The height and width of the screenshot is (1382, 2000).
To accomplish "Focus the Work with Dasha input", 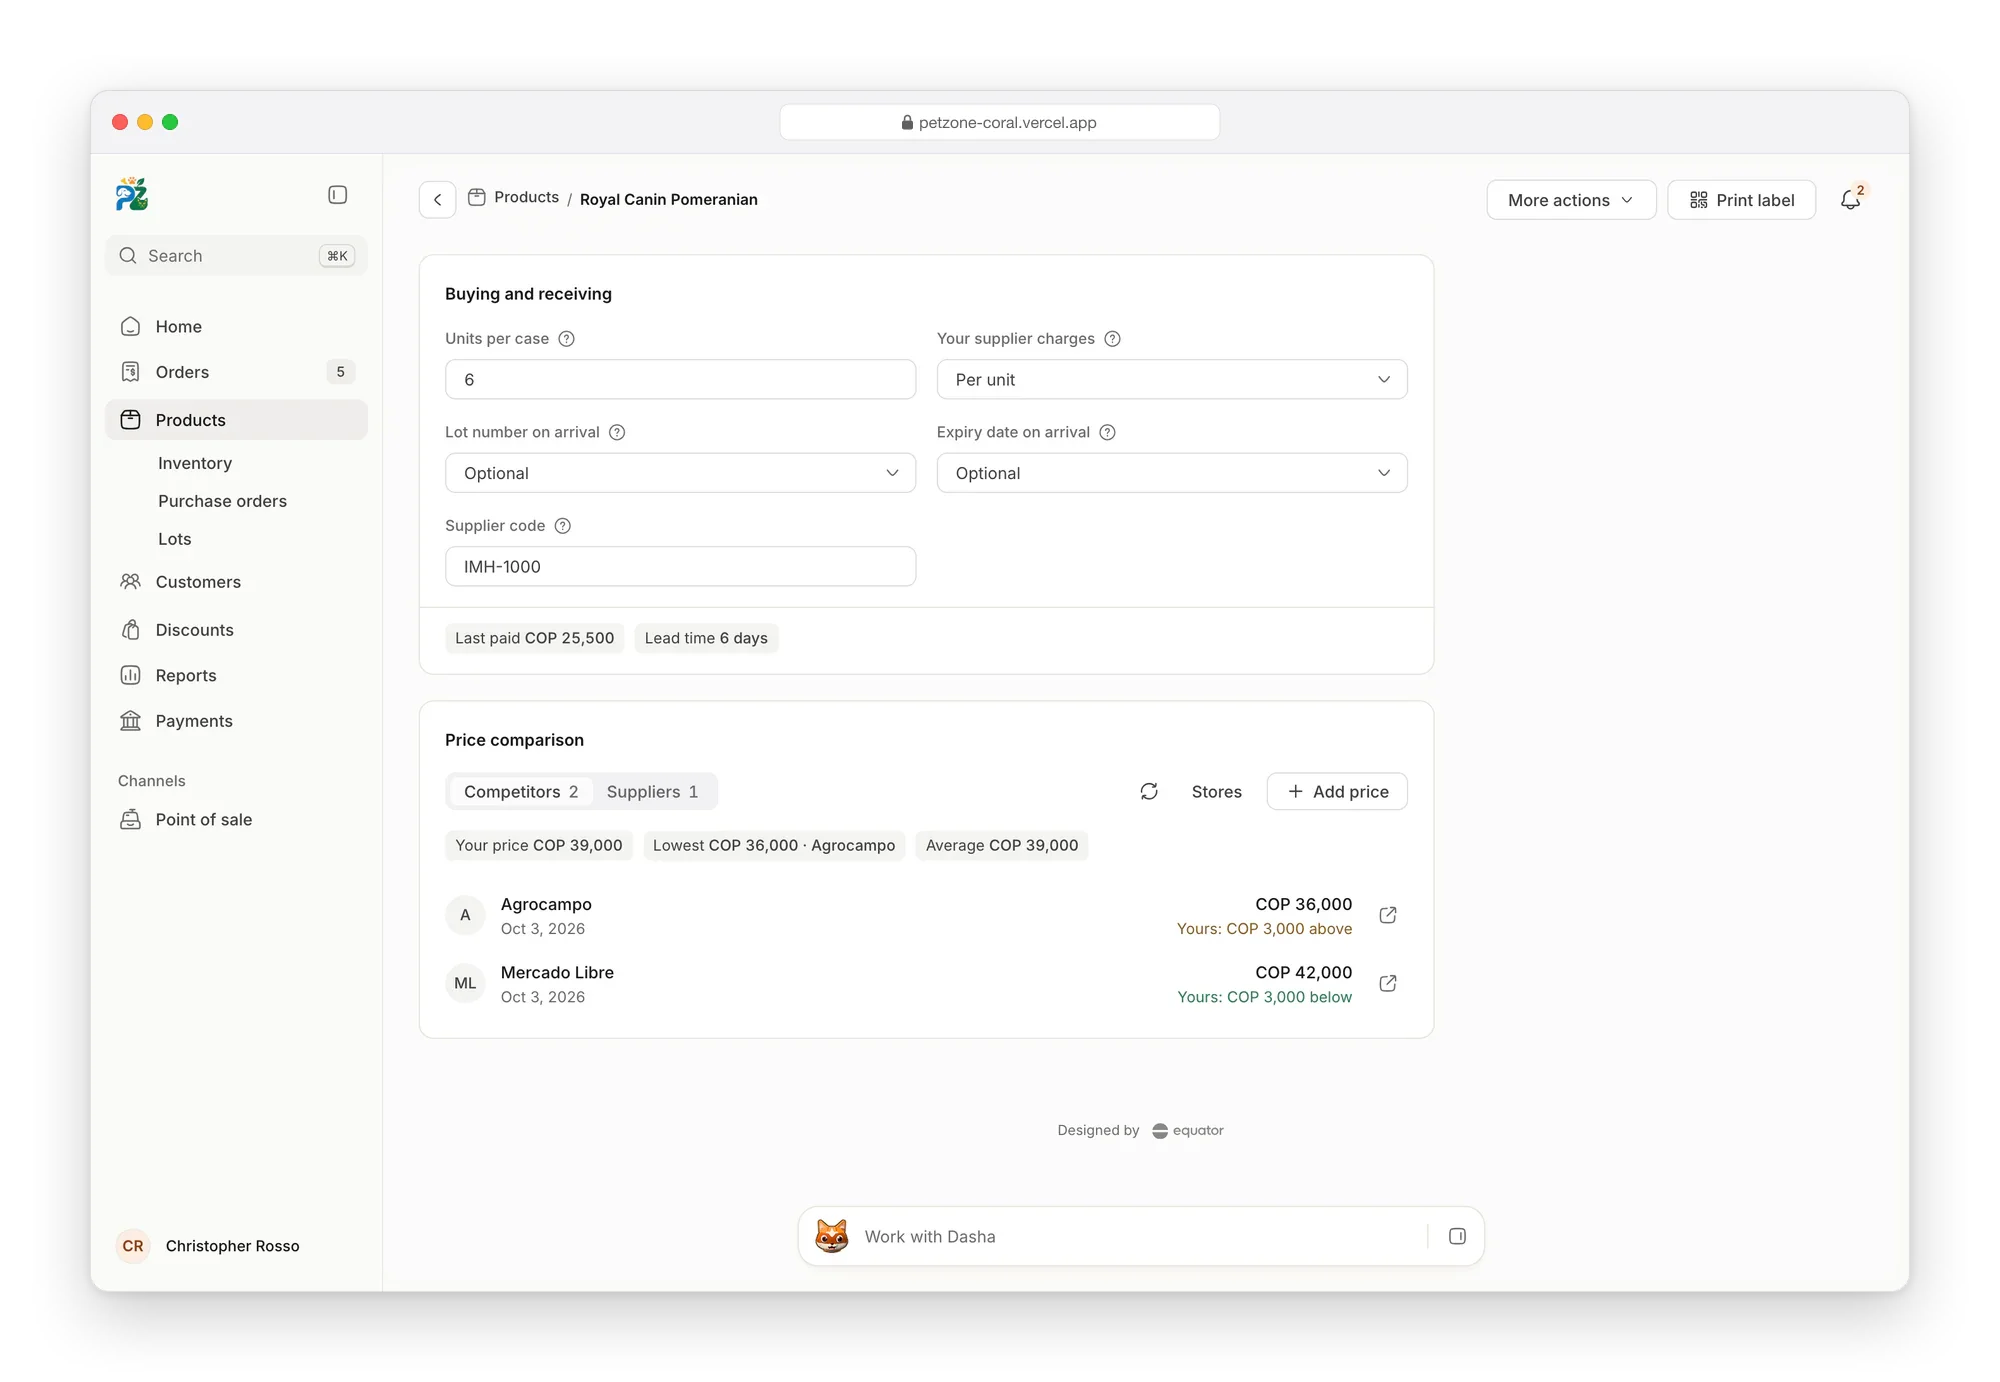I will pyautogui.click(x=1140, y=1236).
